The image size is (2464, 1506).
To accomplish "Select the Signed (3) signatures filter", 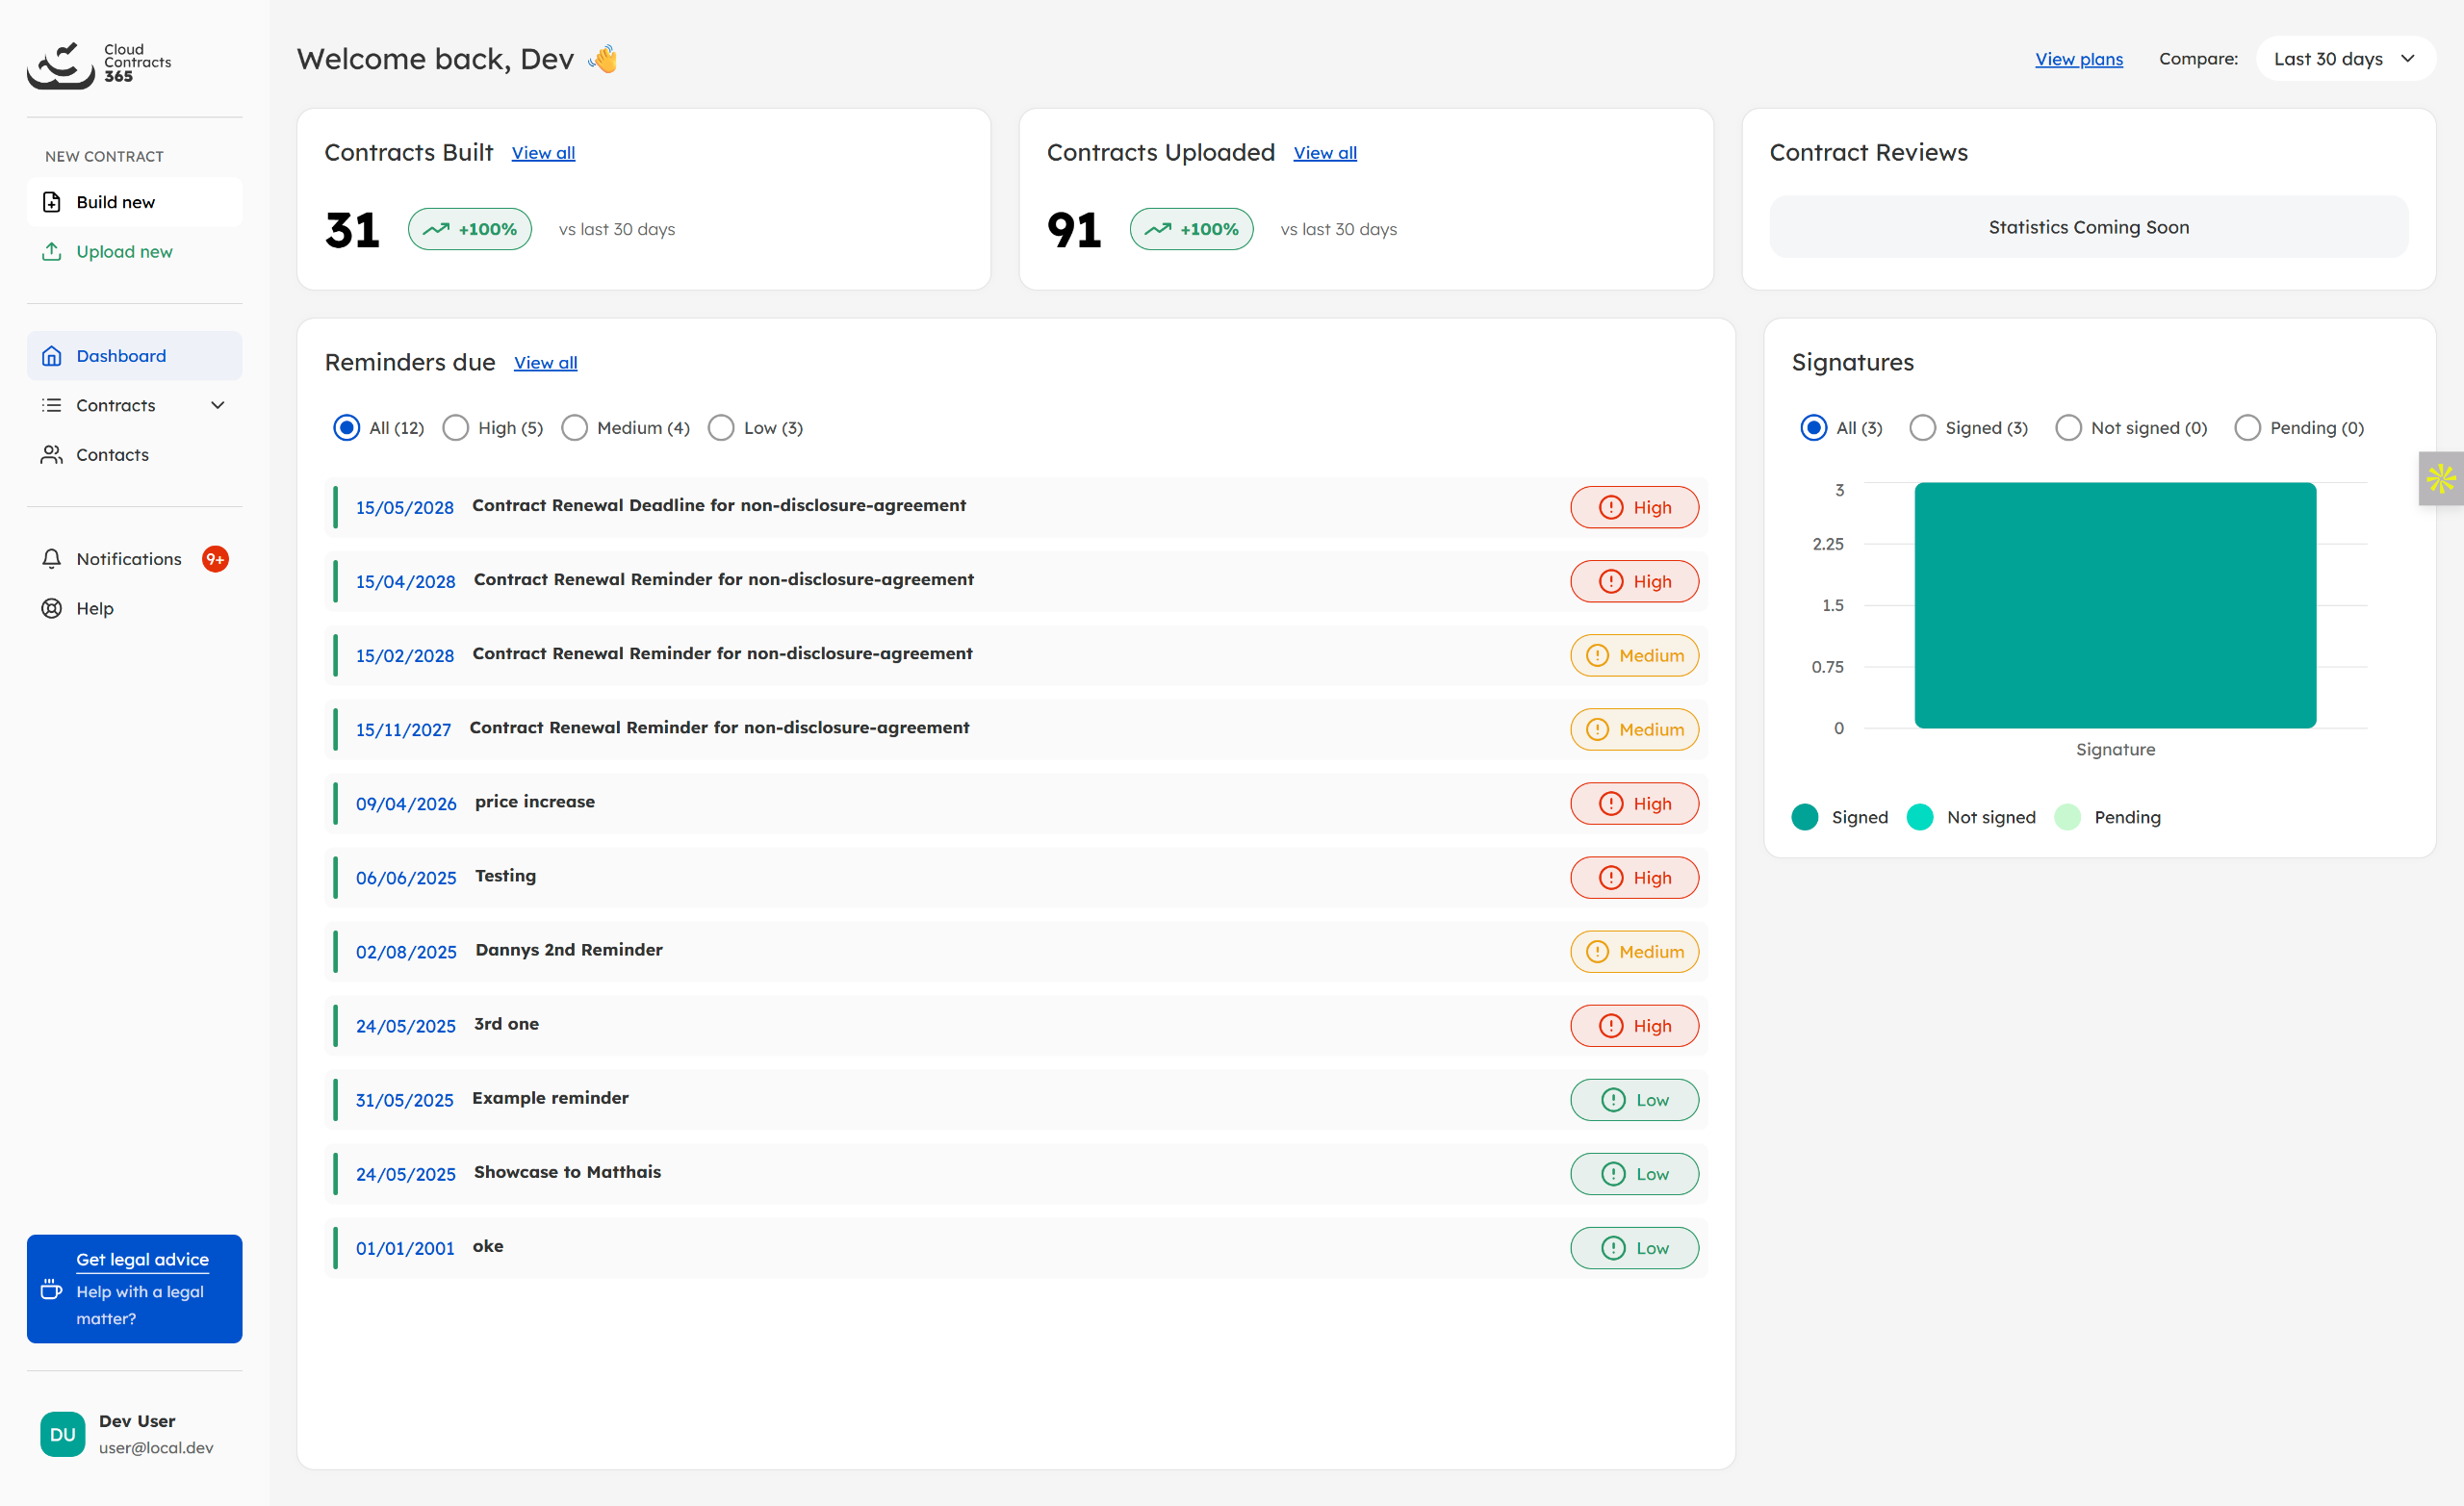I will pyautogui.click(x=1922, y=428).
